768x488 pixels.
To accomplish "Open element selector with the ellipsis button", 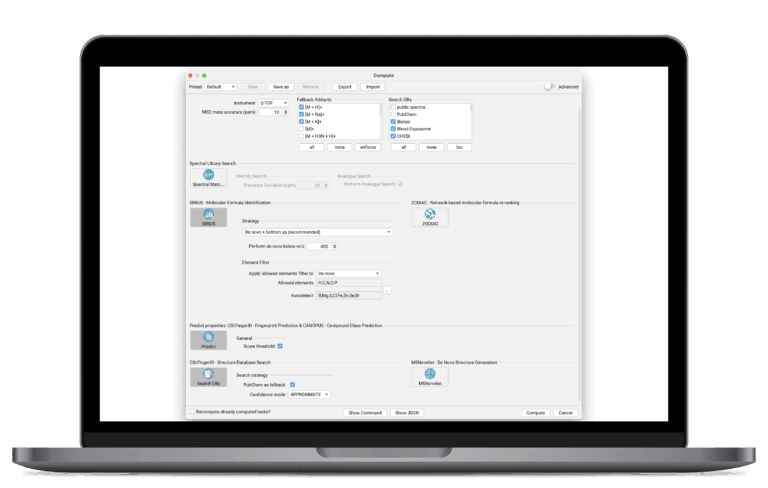I will coord(387,290).
